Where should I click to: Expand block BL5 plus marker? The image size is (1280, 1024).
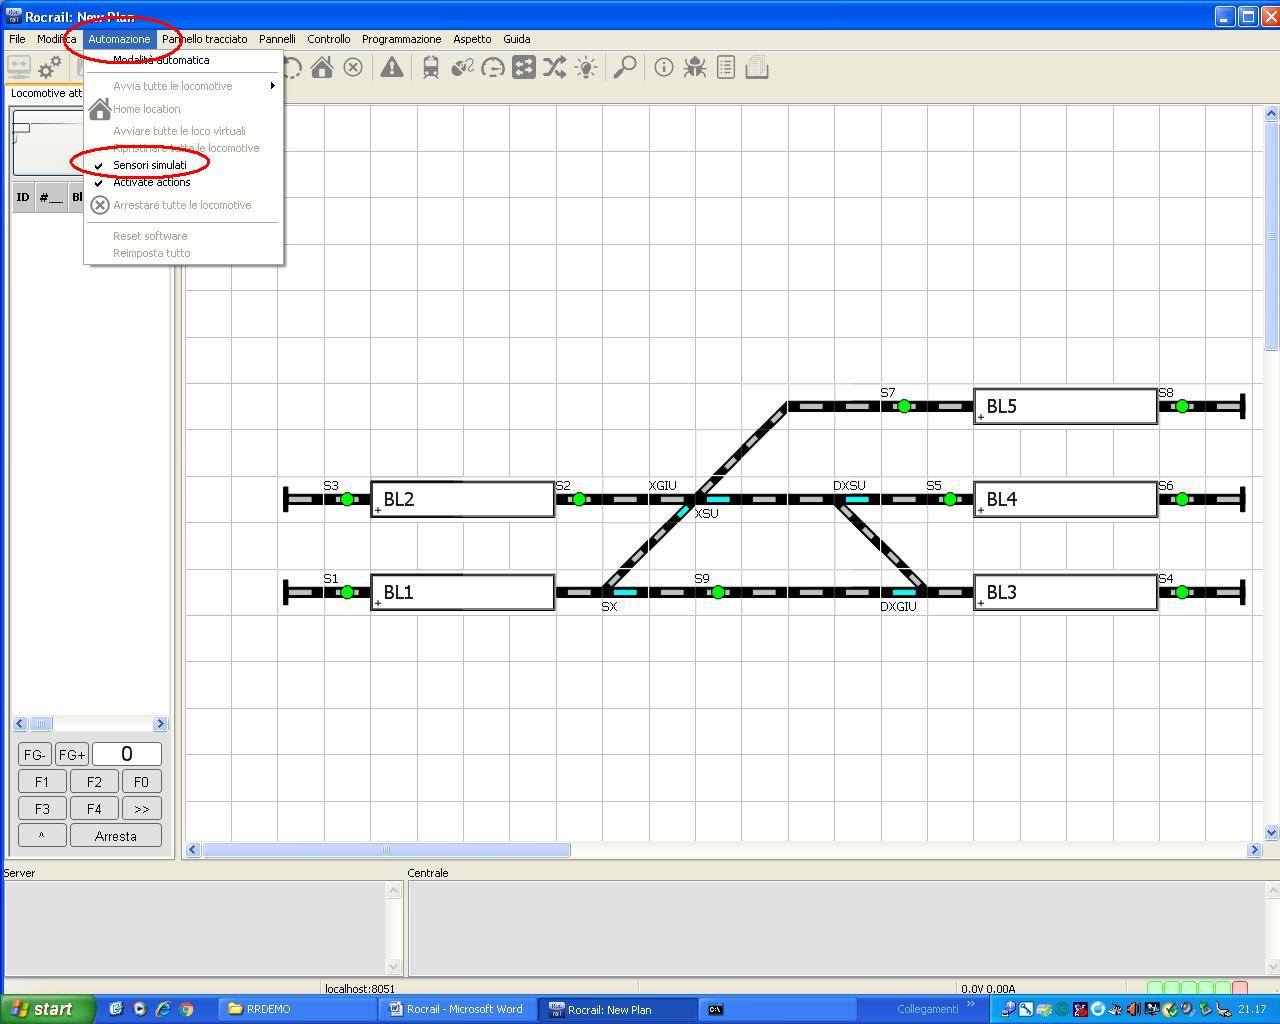pyautogui.click(x=981, y=417)
